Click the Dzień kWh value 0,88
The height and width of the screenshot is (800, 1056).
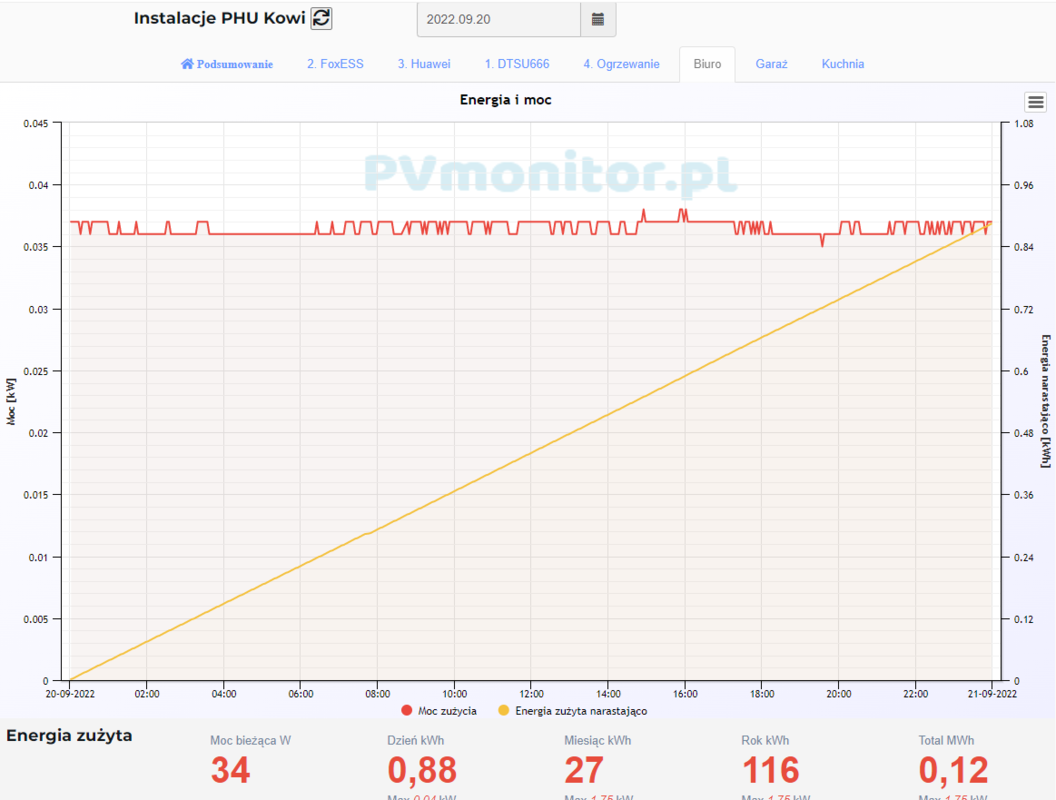pyautogui.click(x=422, y=770)
